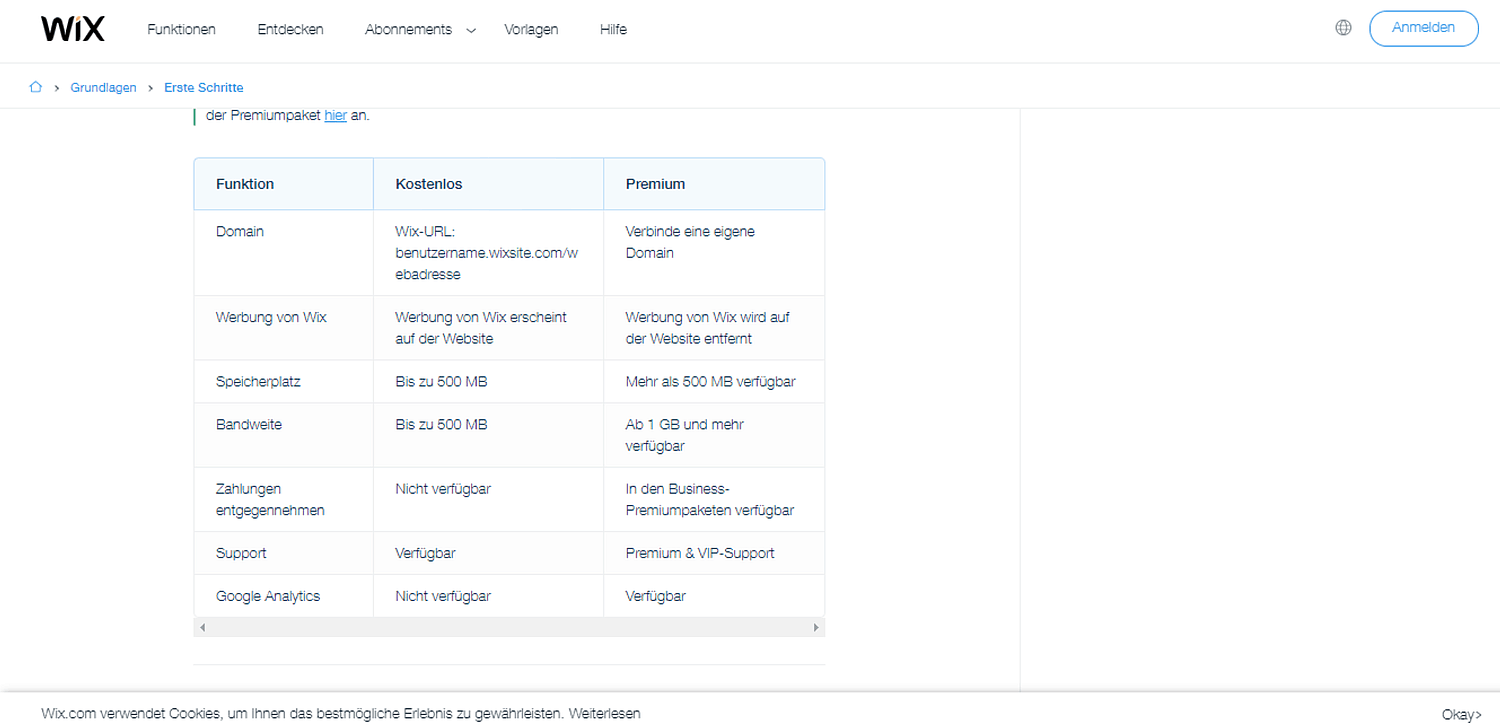Image resolution: width=1500 pixels, height=727 pixels.
Task: Expand the Abonnements dropdown chevron
Action: tap(471, 30)
